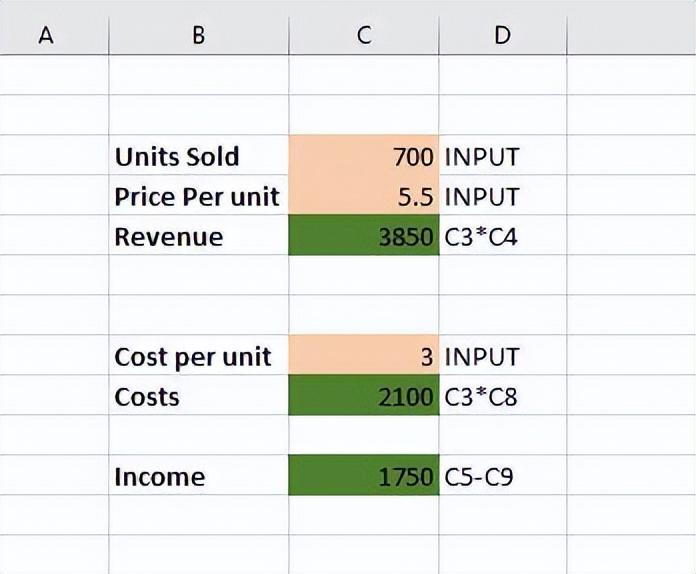Click the Revenue label cell
Viewport: 696px width, 574px height.
pyautogui.click(x=198, y=235)
